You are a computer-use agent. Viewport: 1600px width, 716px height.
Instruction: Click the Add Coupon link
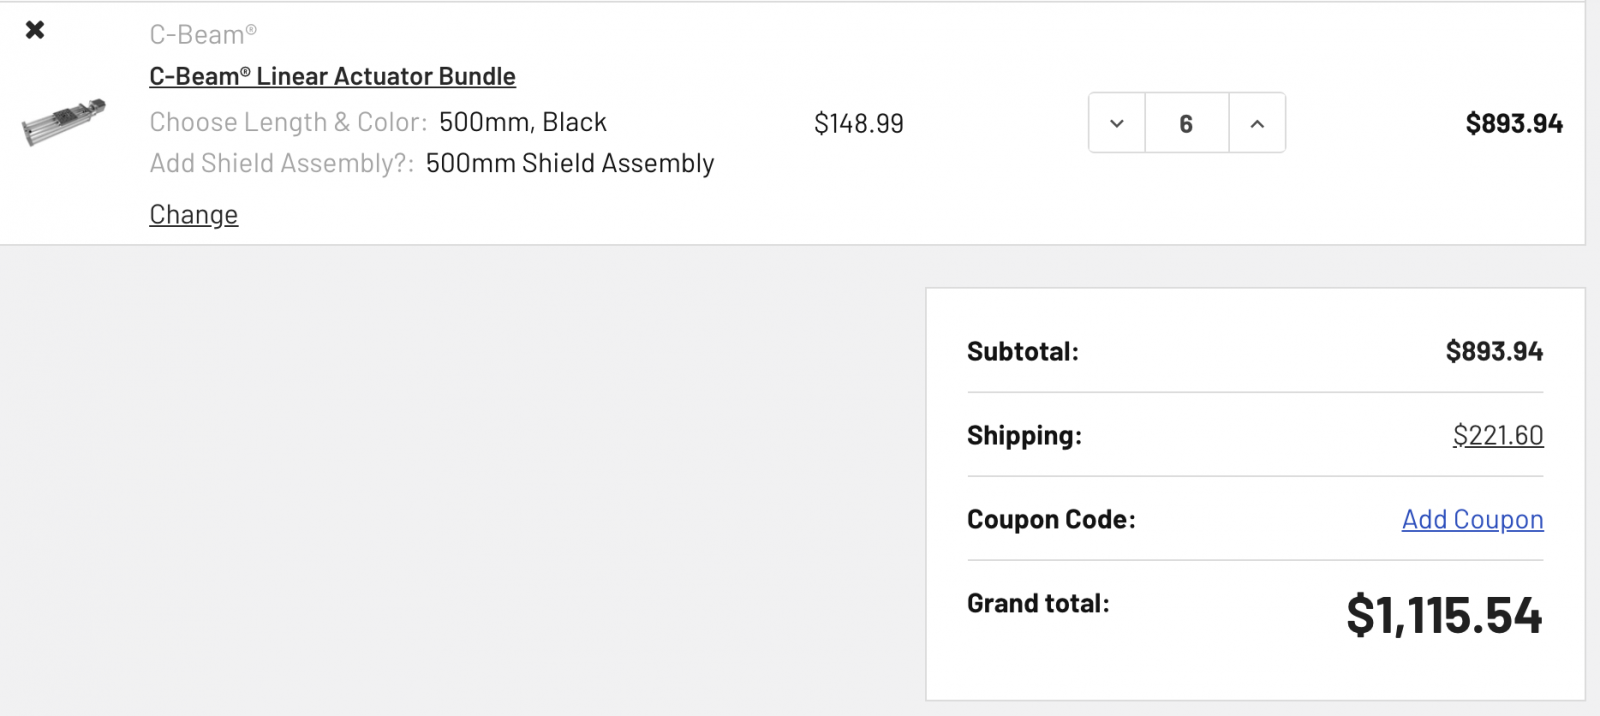coord(1472,519)
